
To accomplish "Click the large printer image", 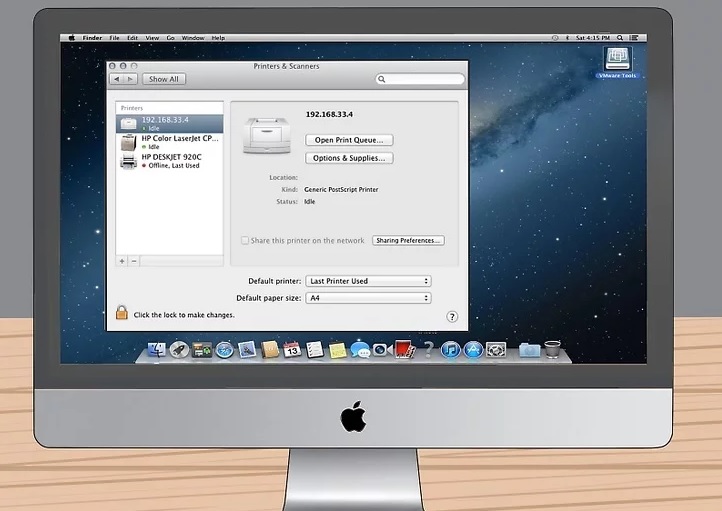I will (x=267, y=135).
